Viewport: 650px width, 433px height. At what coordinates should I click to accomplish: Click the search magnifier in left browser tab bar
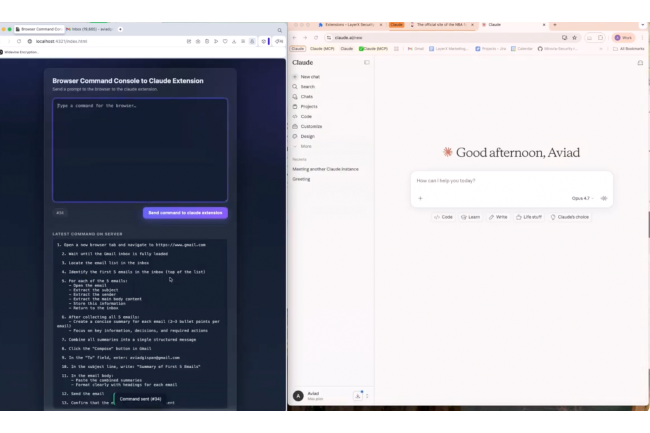[x=280, y=30]
